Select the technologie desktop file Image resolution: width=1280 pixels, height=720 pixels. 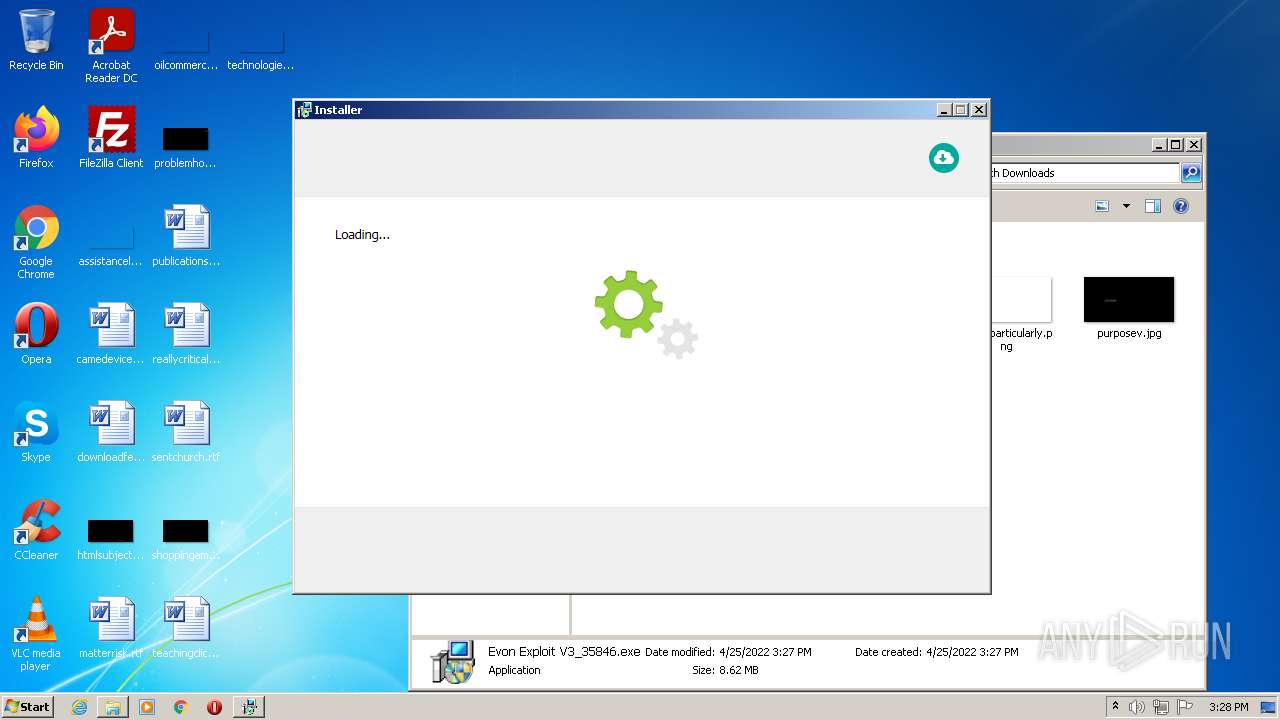pyautogui.click(x=261, y=48)
